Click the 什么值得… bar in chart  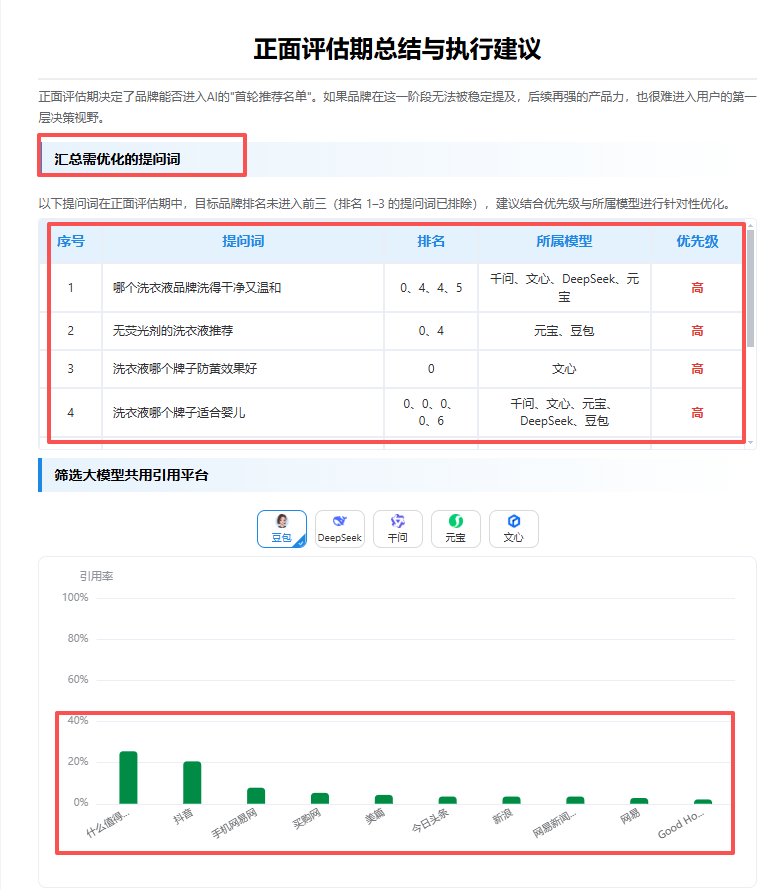tap(128, 778)
